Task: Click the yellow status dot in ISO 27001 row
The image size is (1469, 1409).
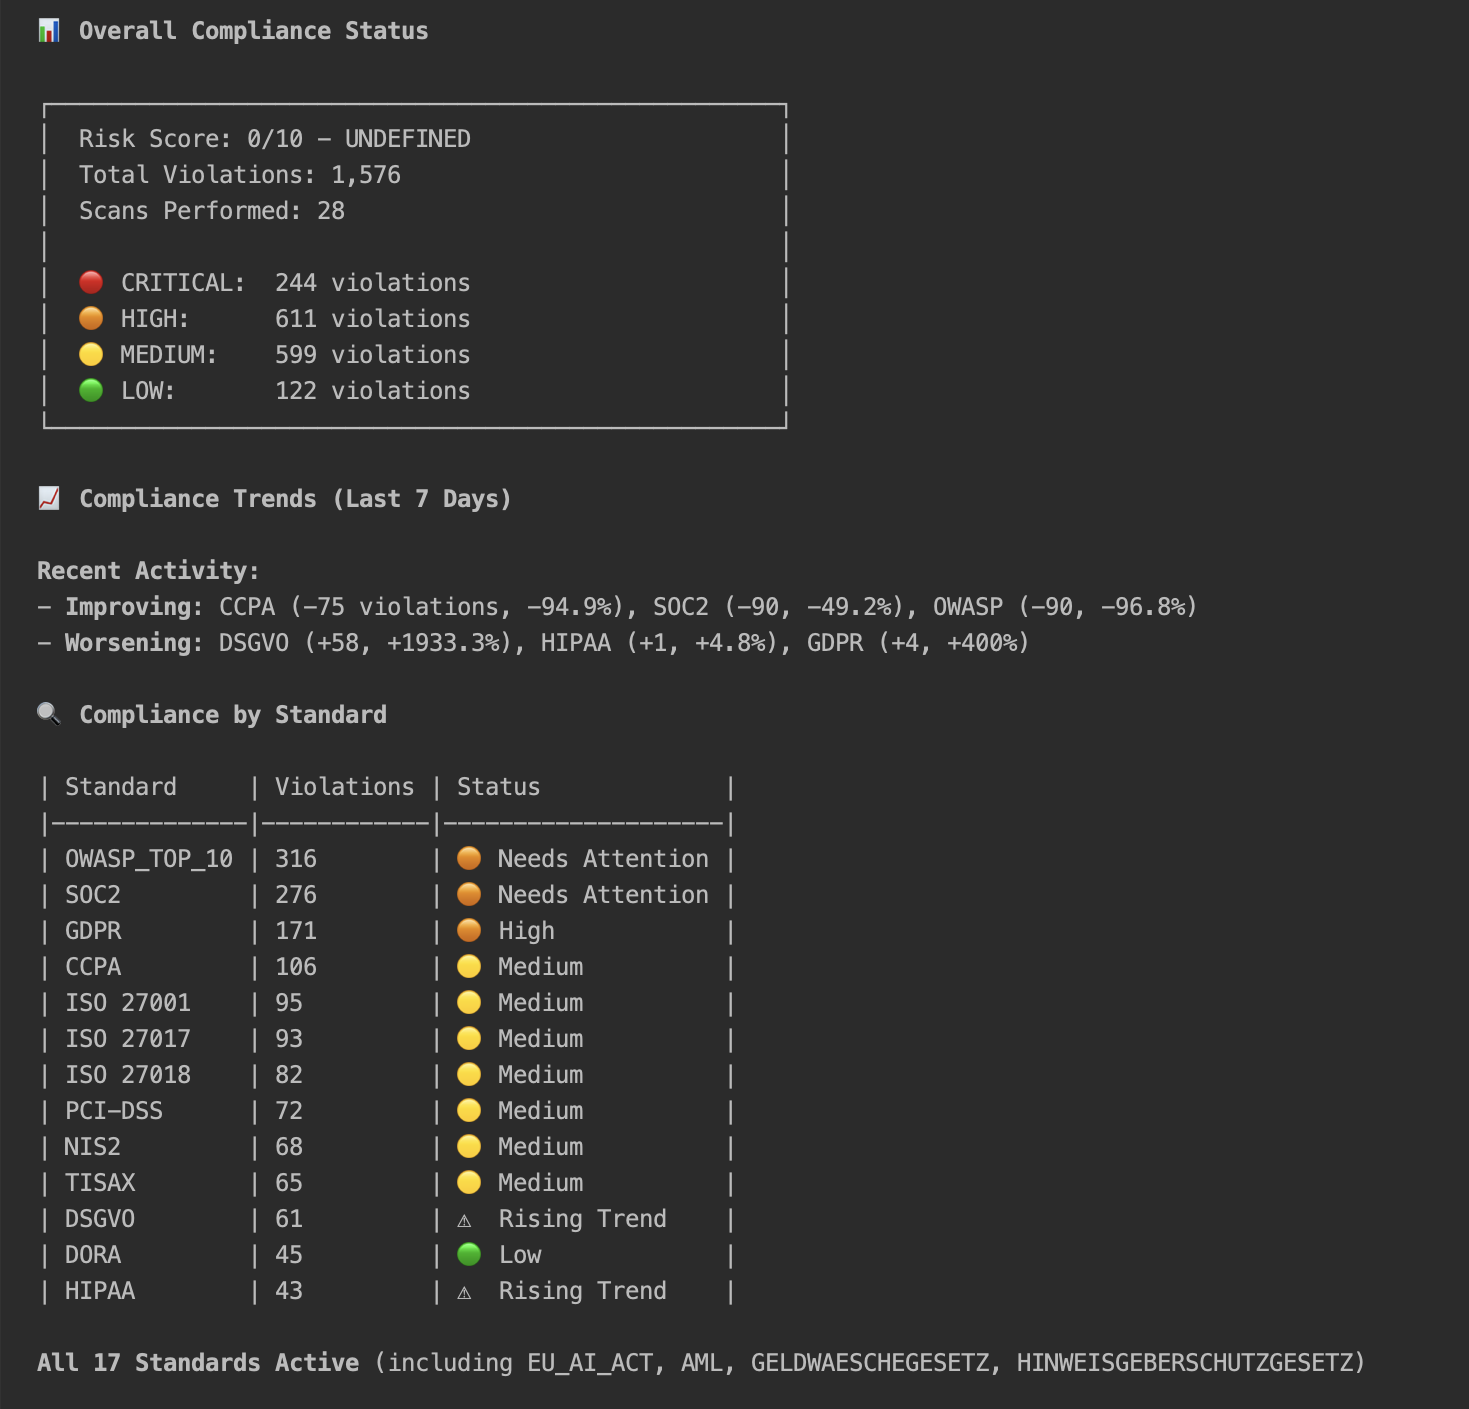Action: [469, 1002]
